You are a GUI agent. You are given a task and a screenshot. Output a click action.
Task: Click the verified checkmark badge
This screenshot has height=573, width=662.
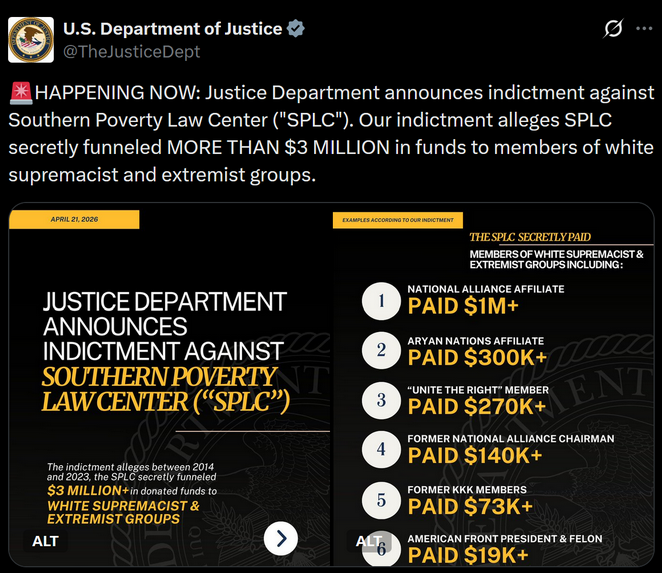(x=296, y=29)
